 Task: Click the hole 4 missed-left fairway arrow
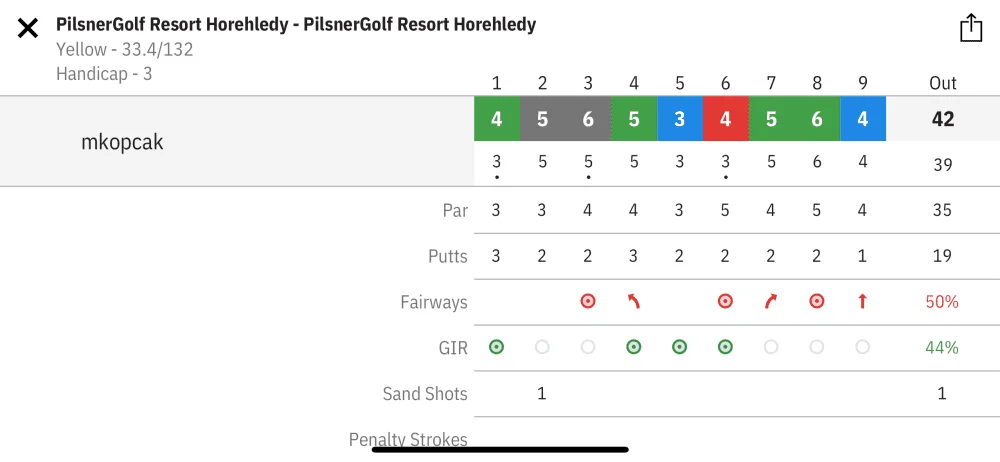click(633, 302)
